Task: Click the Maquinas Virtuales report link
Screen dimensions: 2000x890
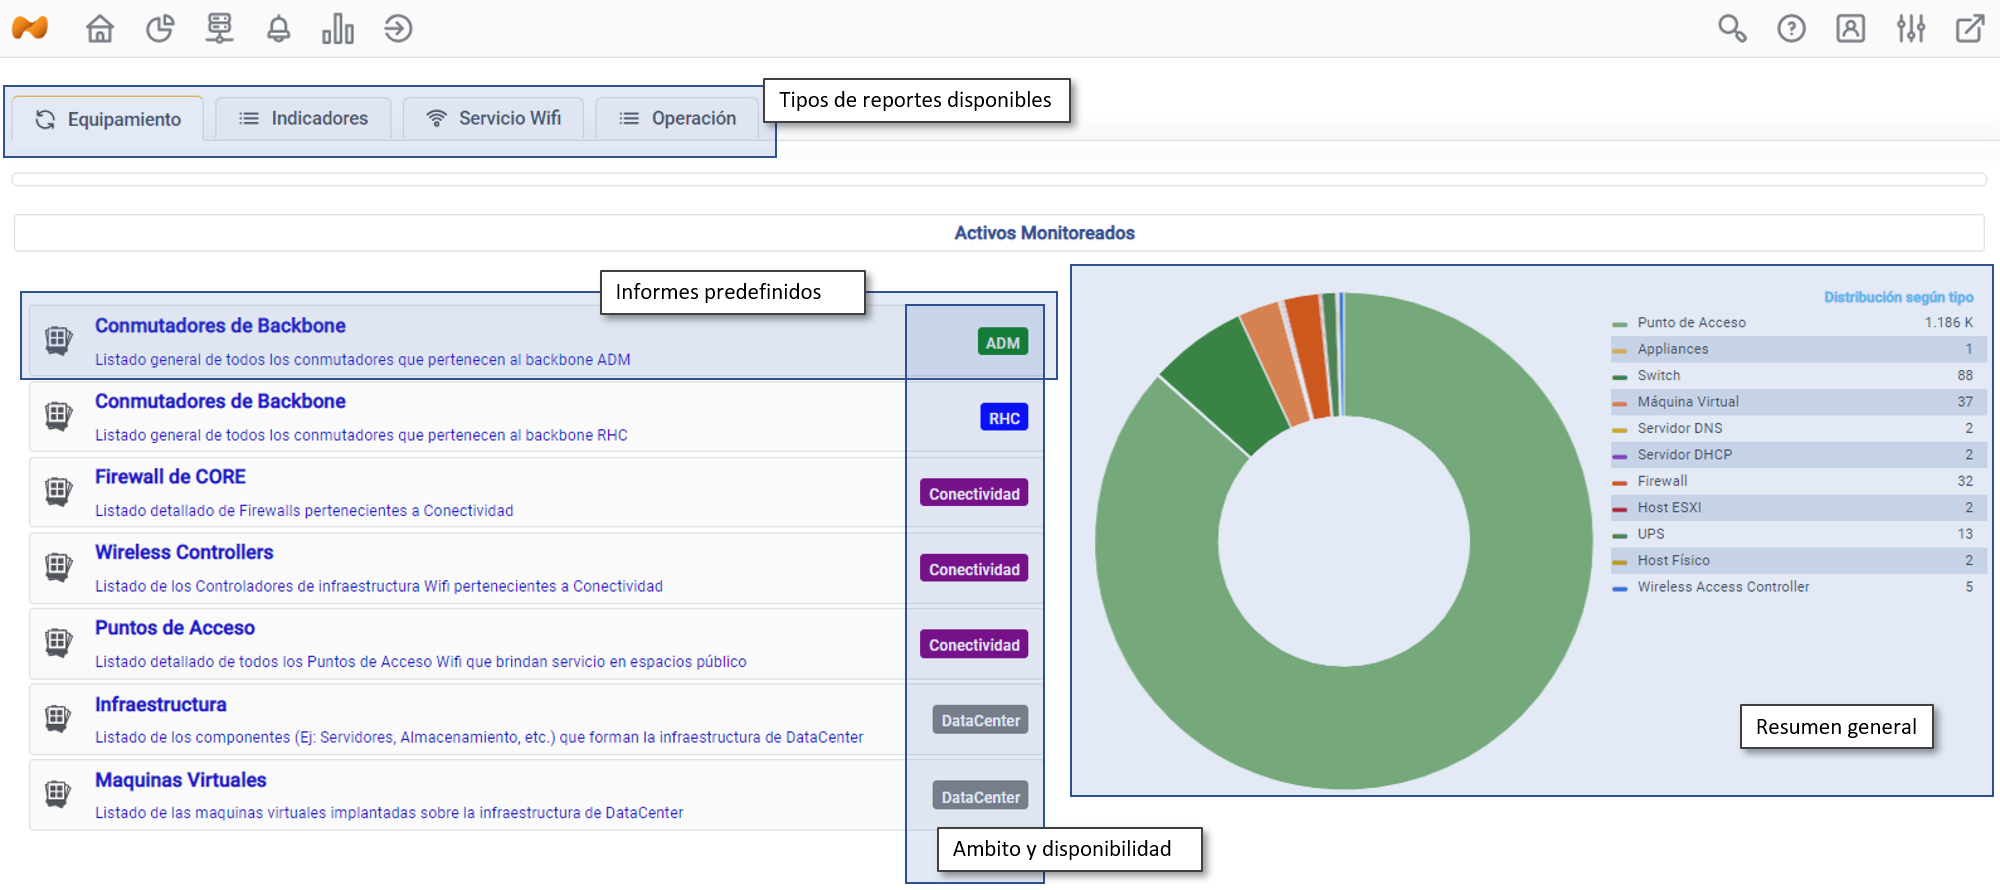Action: coord(181,780)
